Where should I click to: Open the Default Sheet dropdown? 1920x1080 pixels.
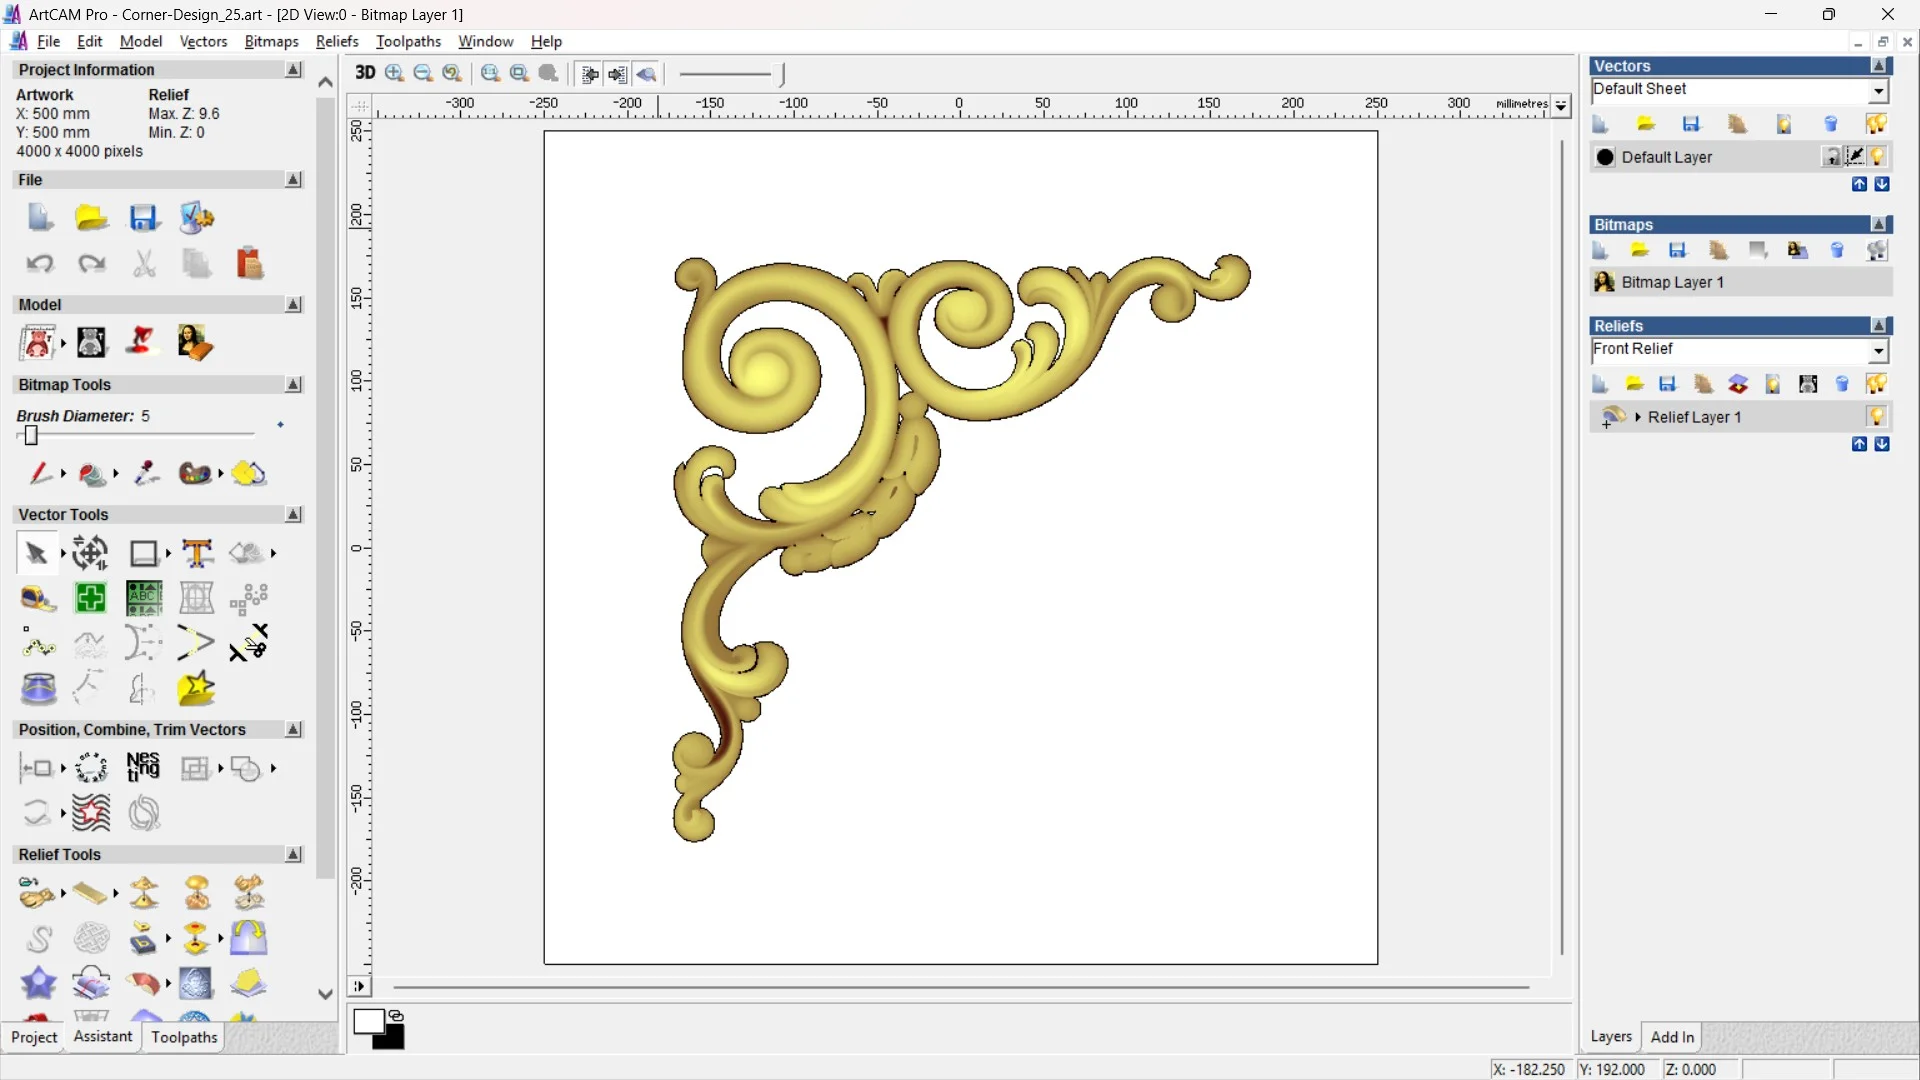(1878, 91)
